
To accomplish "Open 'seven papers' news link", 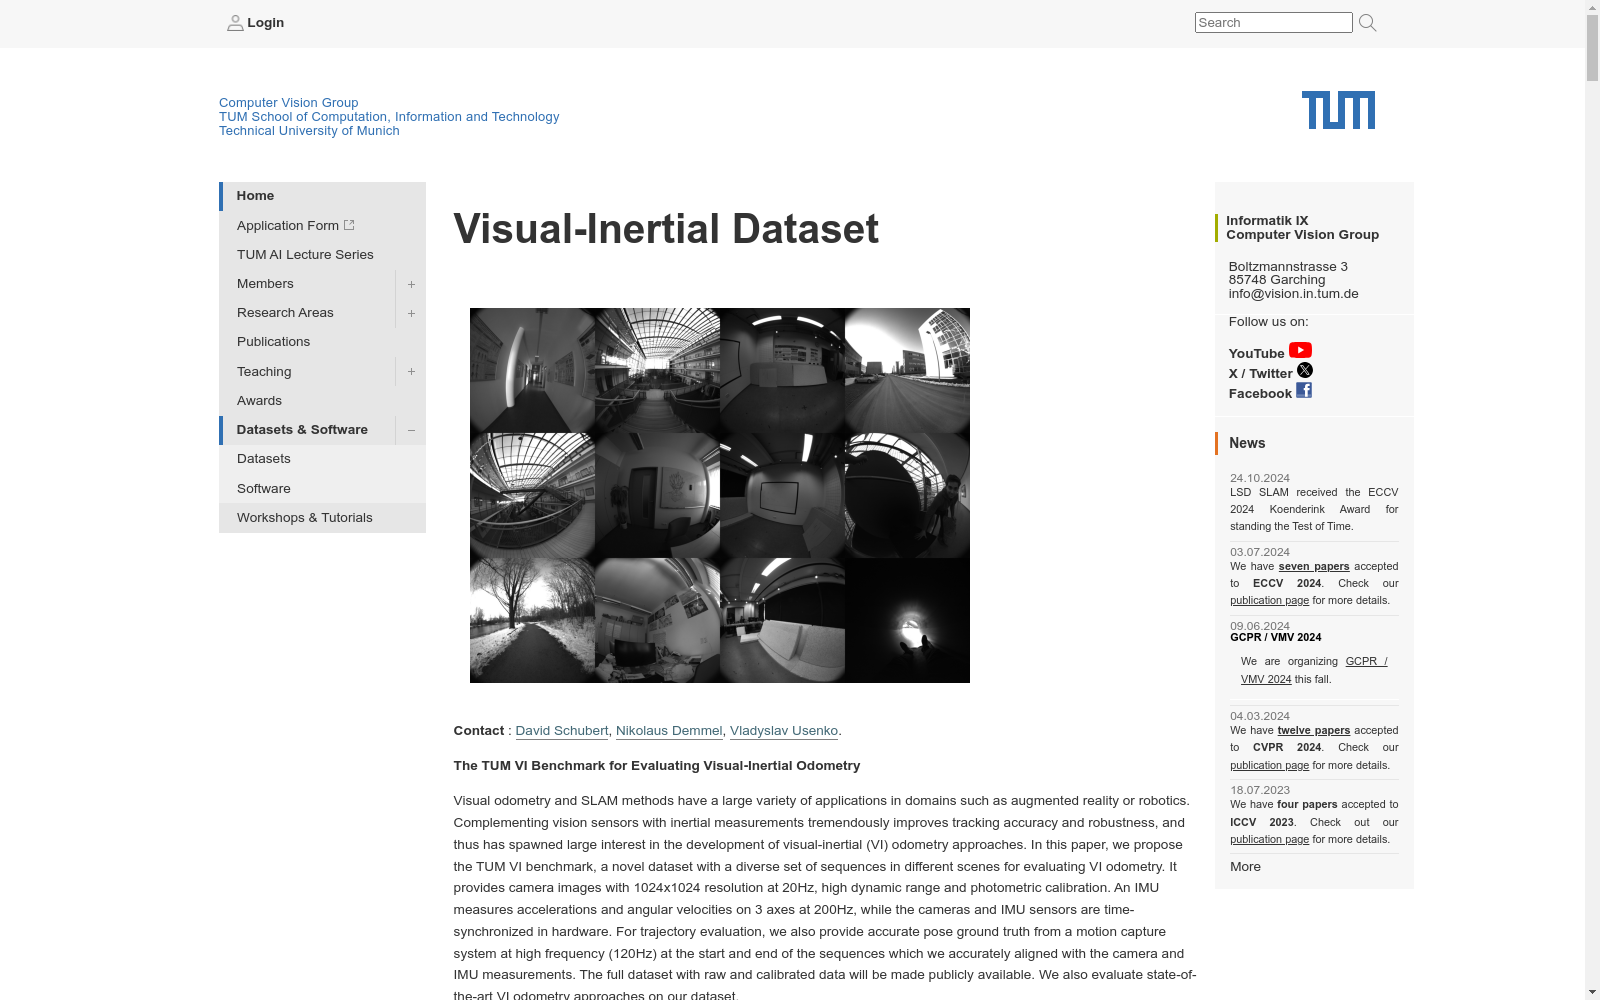I will click(1314, 566).
